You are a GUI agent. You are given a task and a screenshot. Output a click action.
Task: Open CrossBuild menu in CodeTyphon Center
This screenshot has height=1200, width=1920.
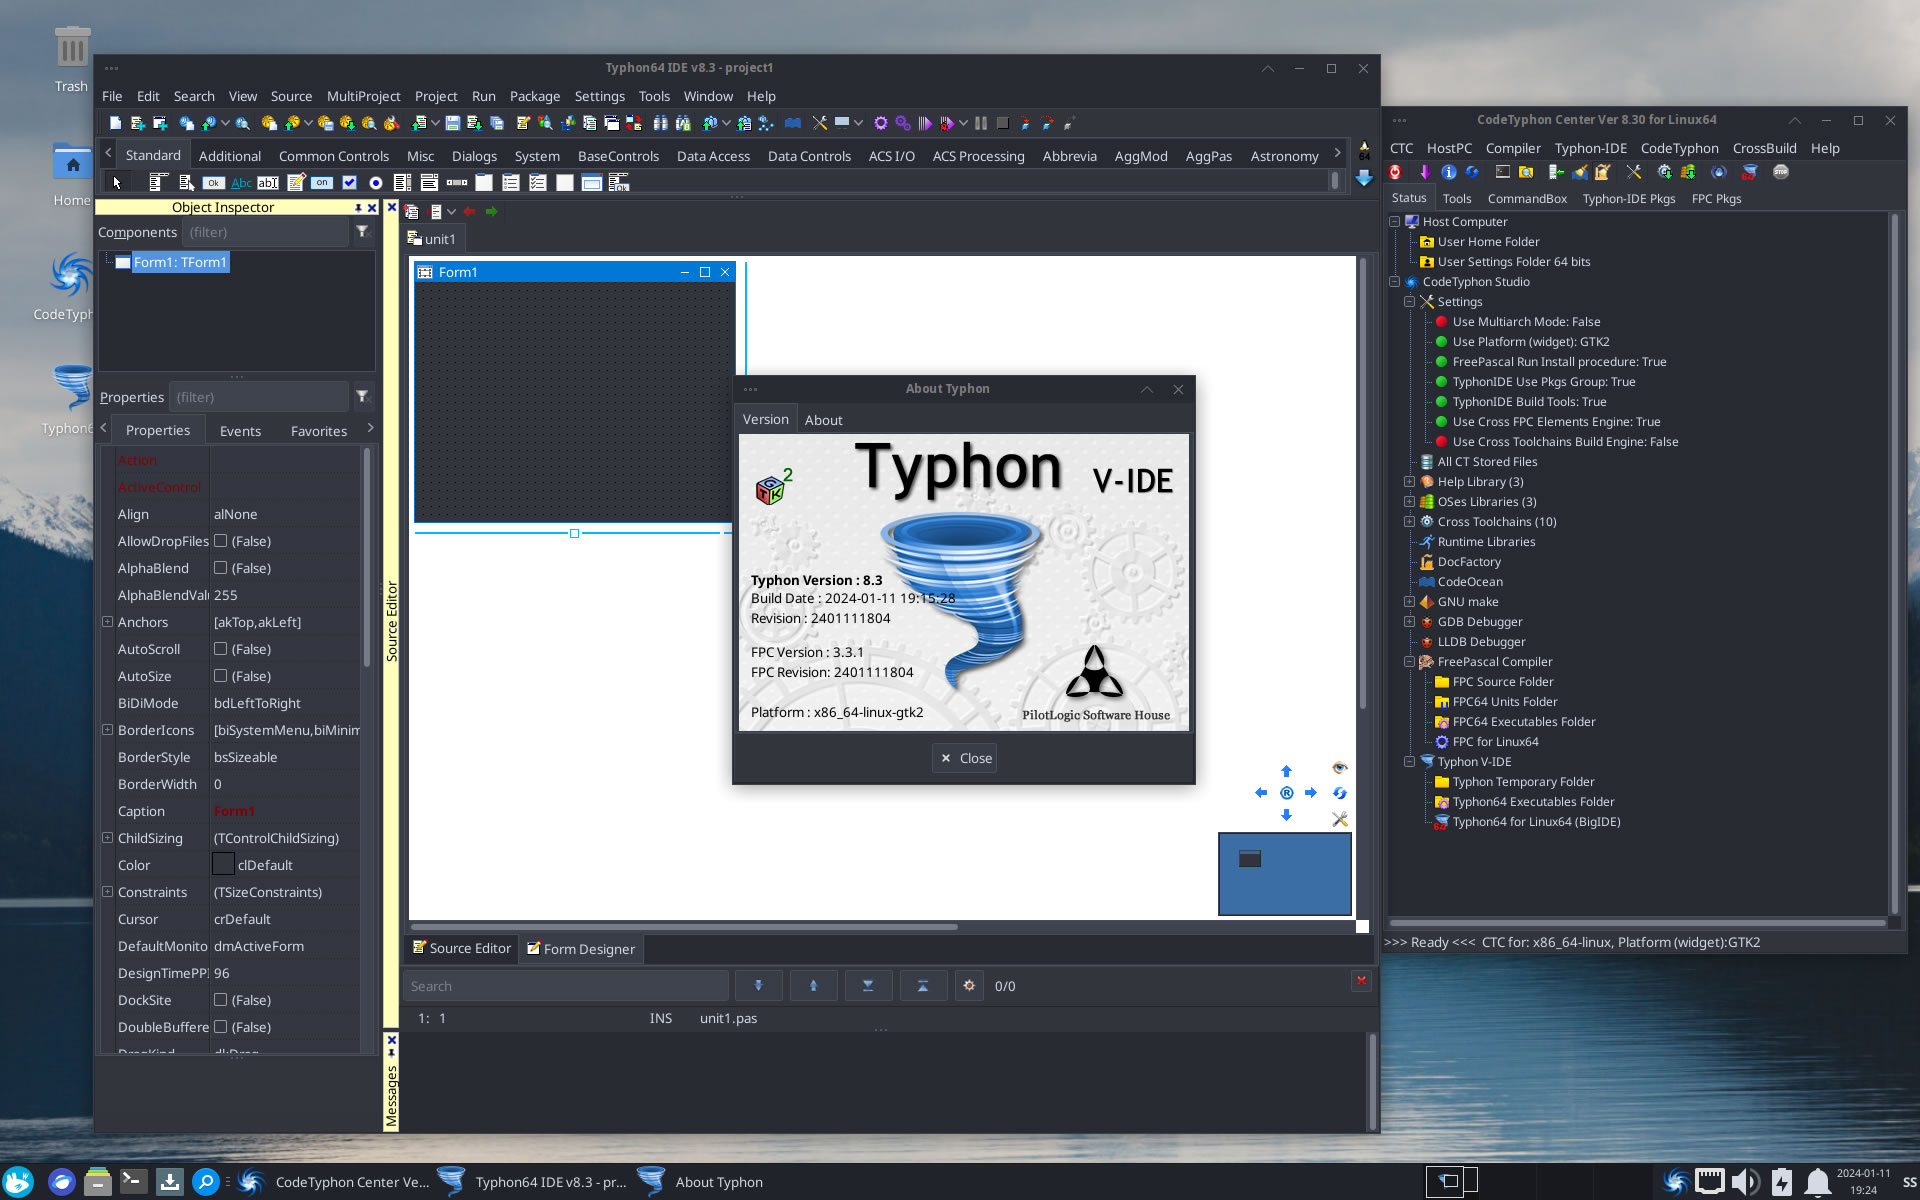[x=1764, y=148]
